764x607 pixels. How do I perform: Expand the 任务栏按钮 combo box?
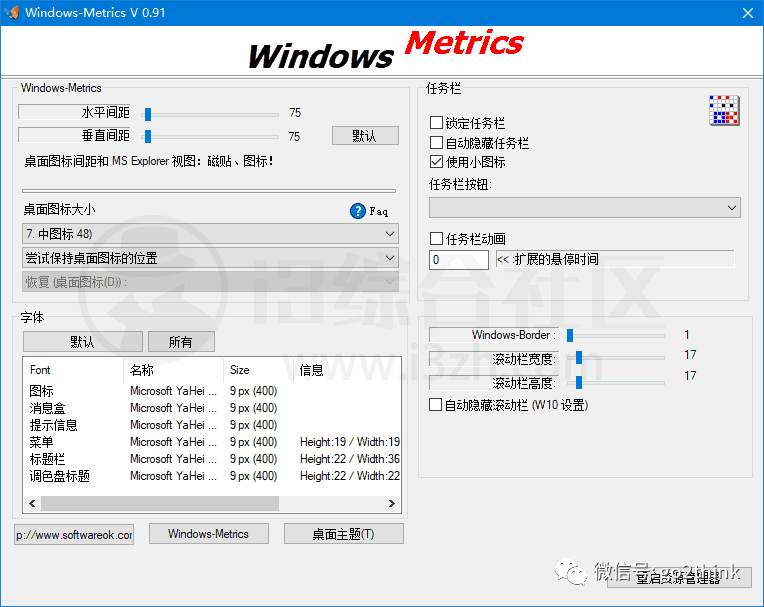585,208
